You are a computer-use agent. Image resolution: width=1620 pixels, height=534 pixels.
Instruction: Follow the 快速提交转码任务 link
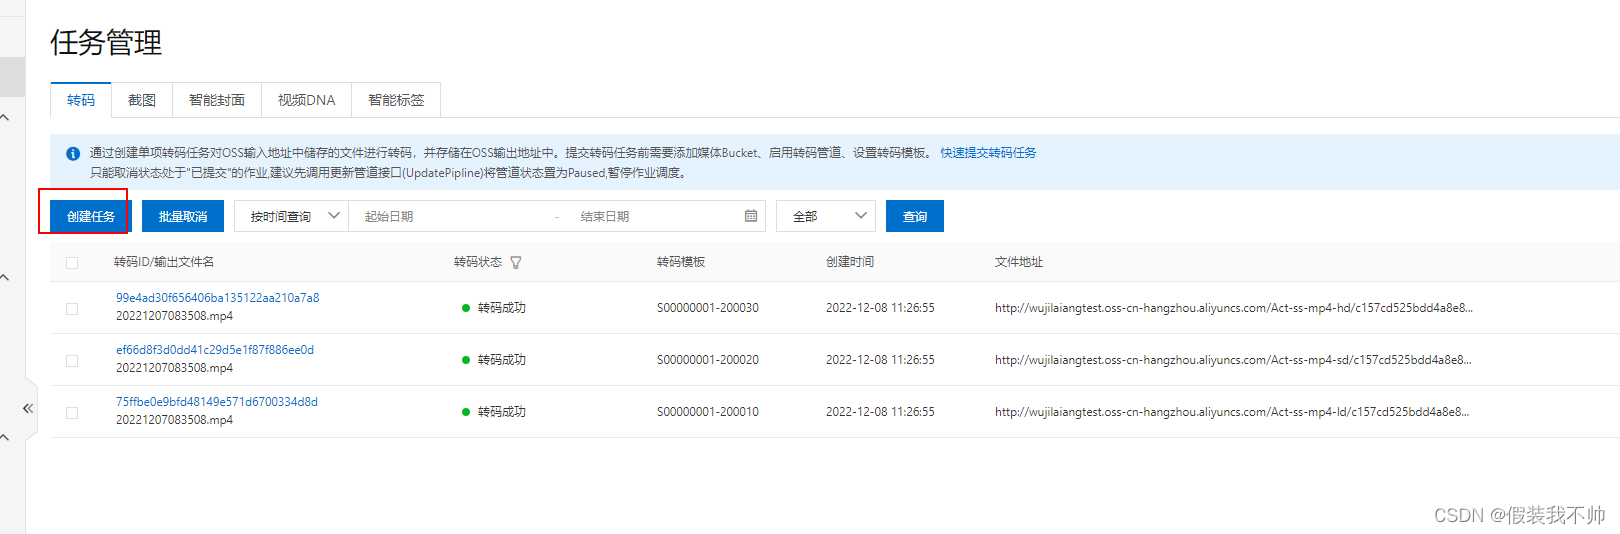[x=988, y=153]
